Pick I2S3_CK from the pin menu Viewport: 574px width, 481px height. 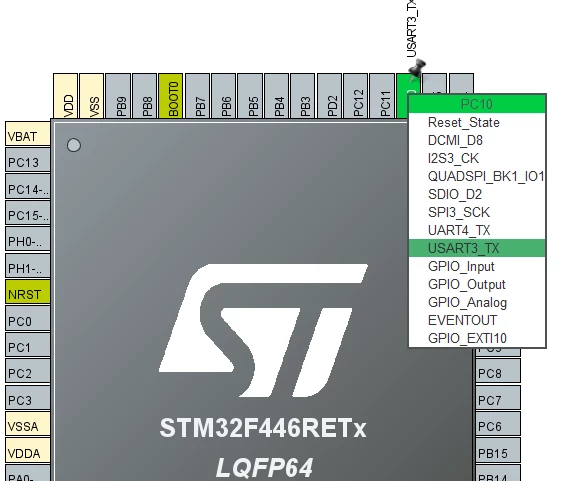pos(477,158)
